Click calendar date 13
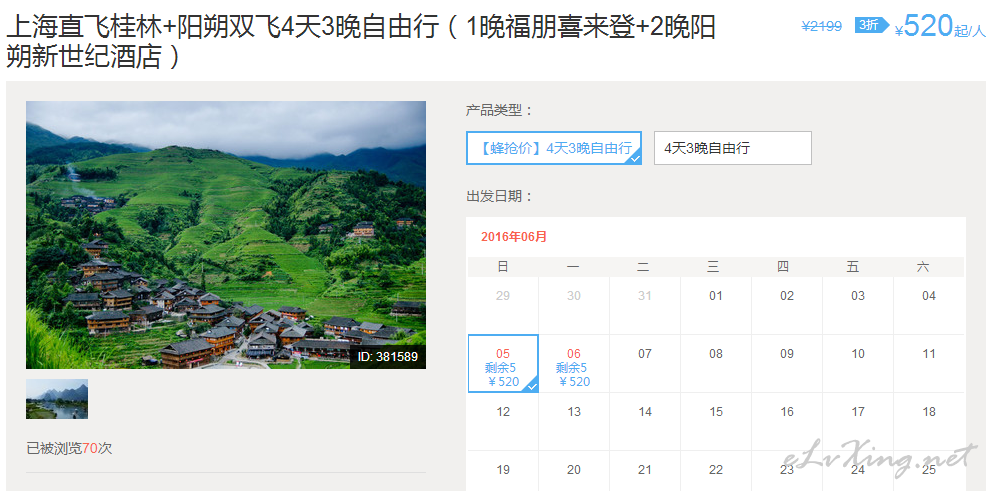 tap(573, 422)
